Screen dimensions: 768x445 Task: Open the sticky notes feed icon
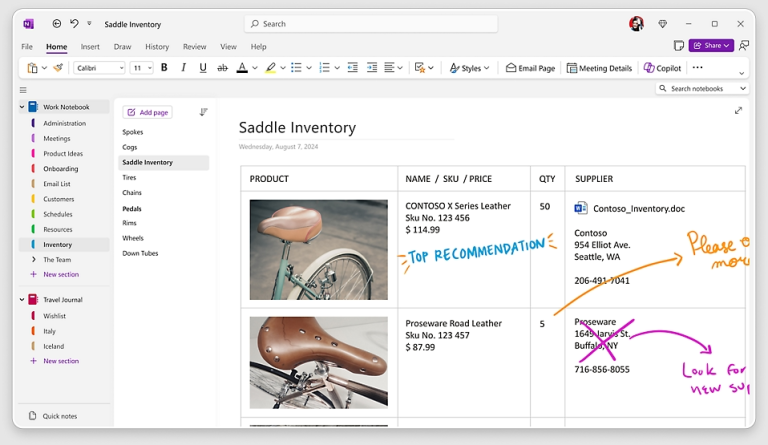pos(678,46)
